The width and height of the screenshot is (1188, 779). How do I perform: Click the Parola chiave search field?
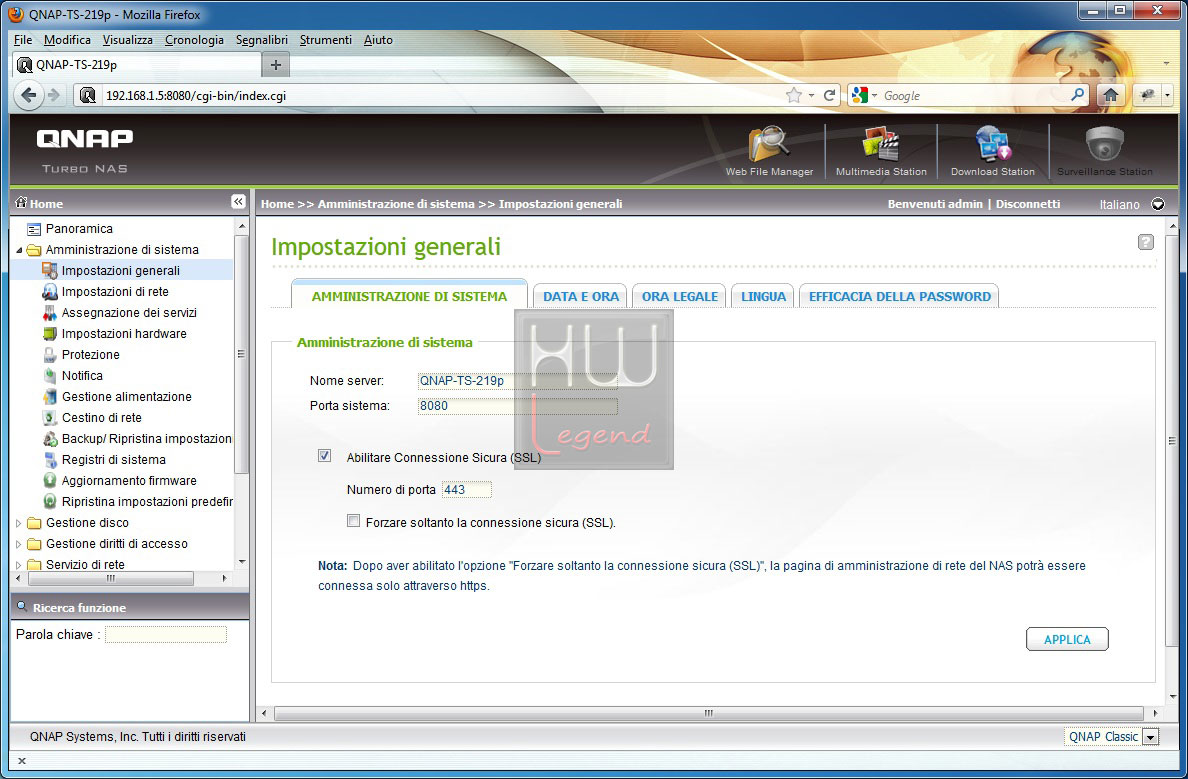165,634
